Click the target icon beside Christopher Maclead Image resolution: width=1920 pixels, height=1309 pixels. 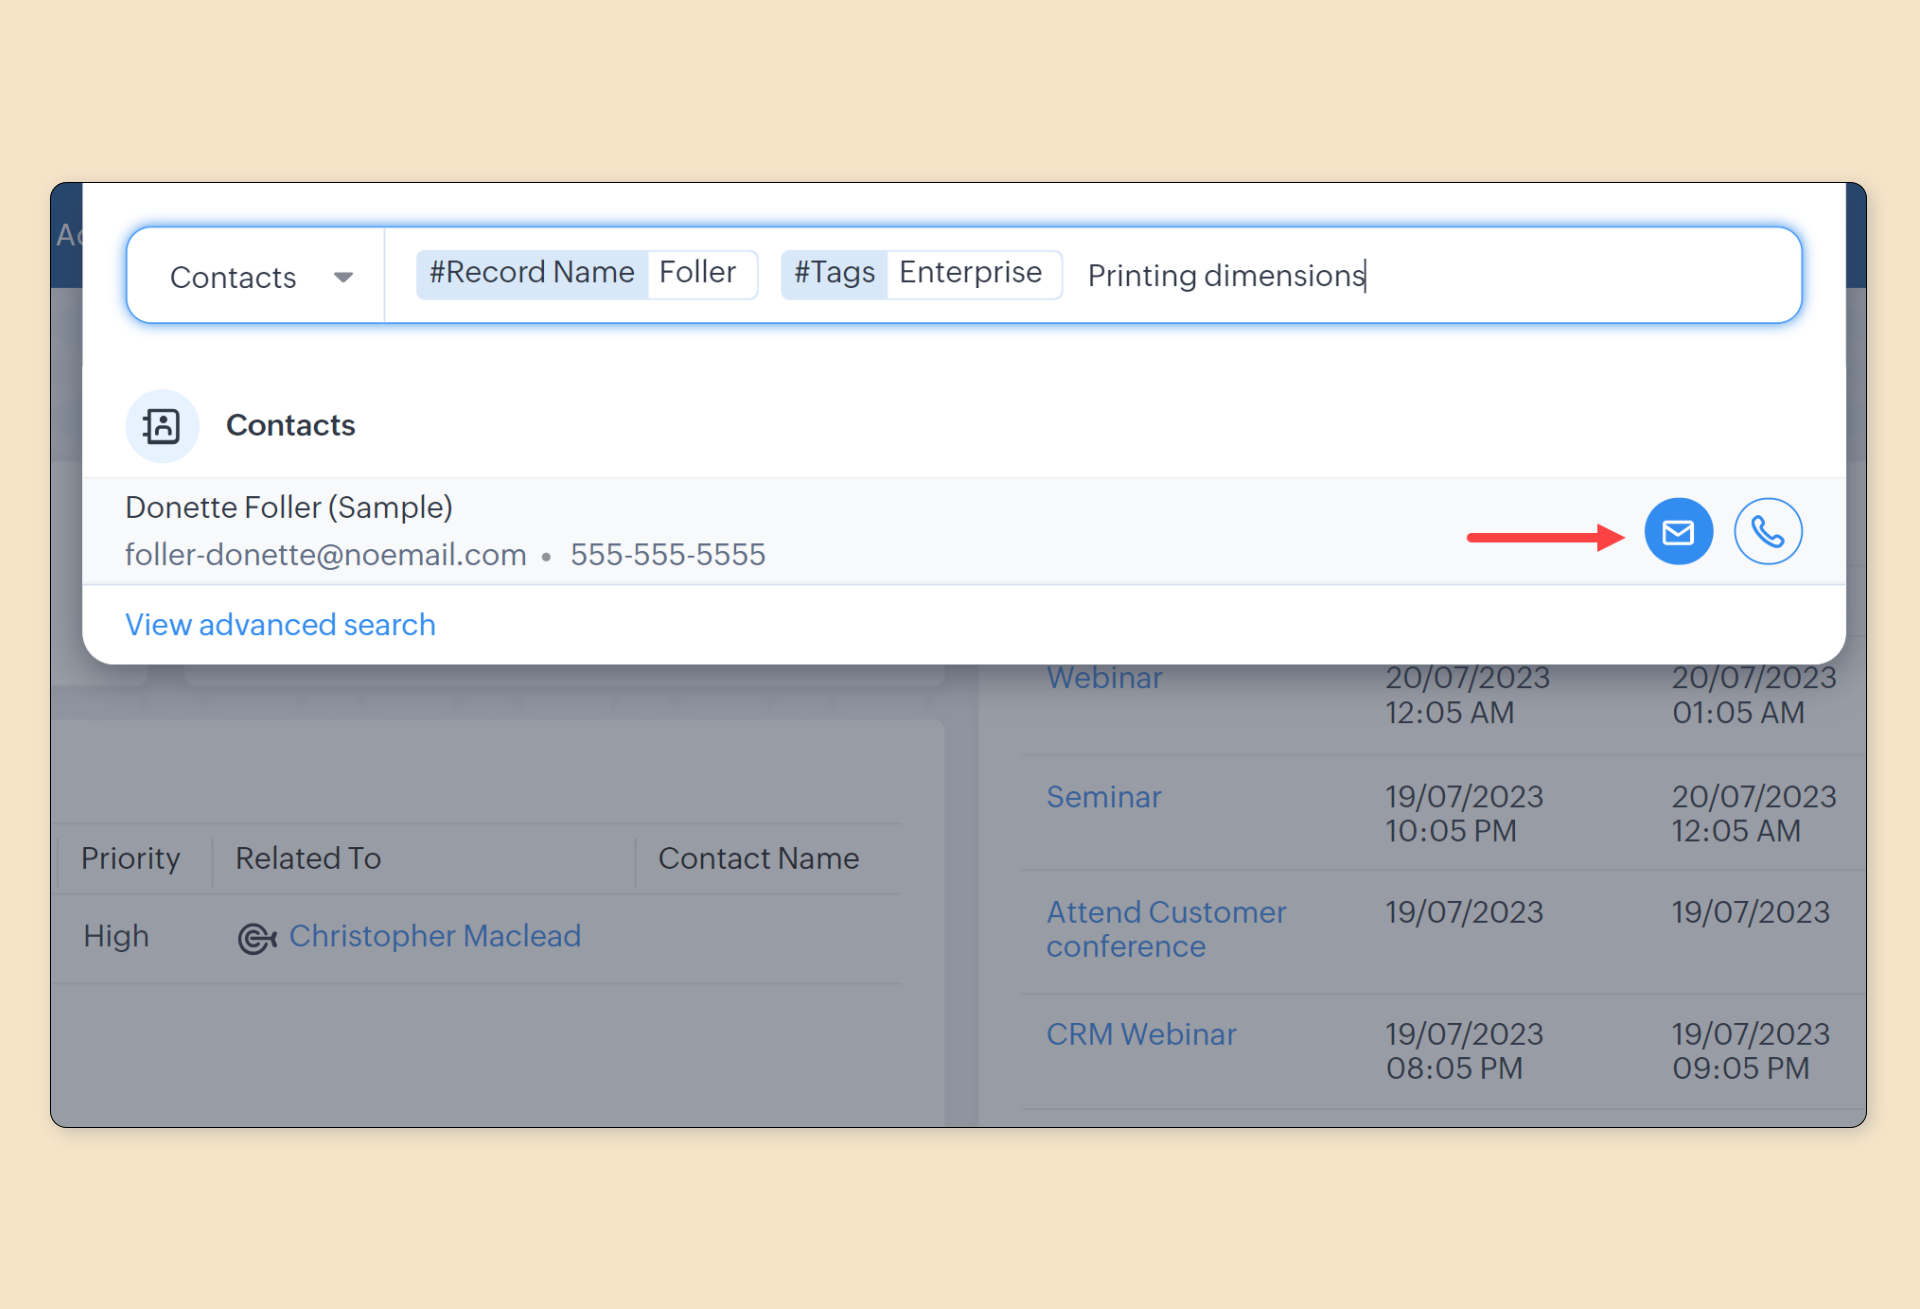pos(256,938)
